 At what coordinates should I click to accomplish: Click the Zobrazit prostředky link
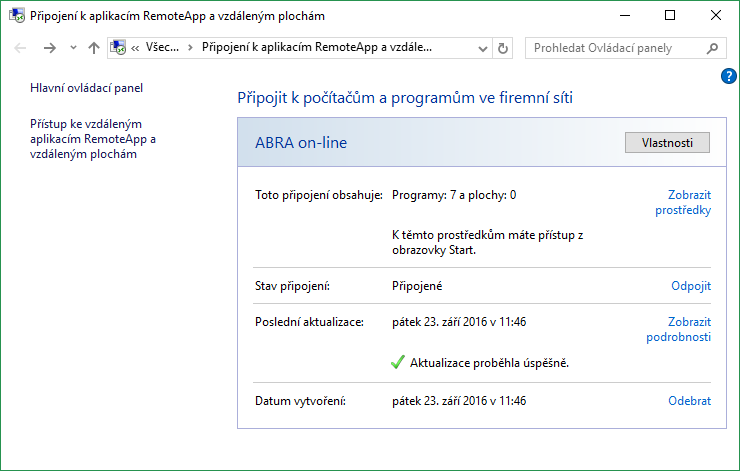pos(683,203)
